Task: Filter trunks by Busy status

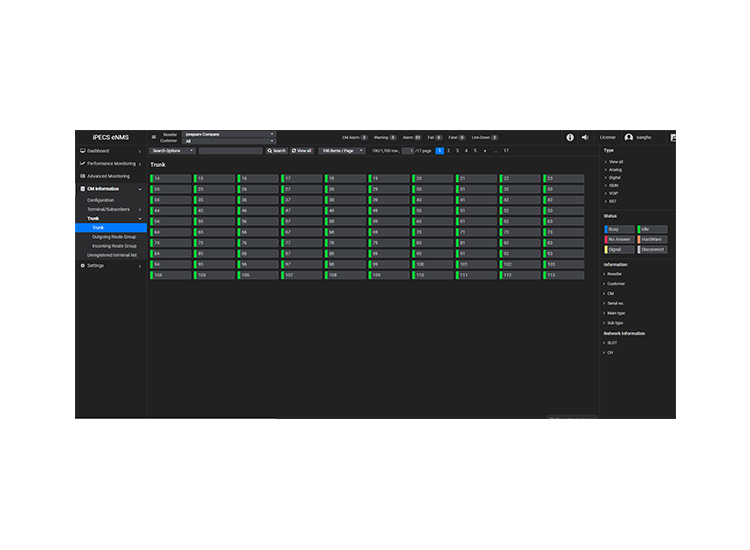Action: point(619,229)
